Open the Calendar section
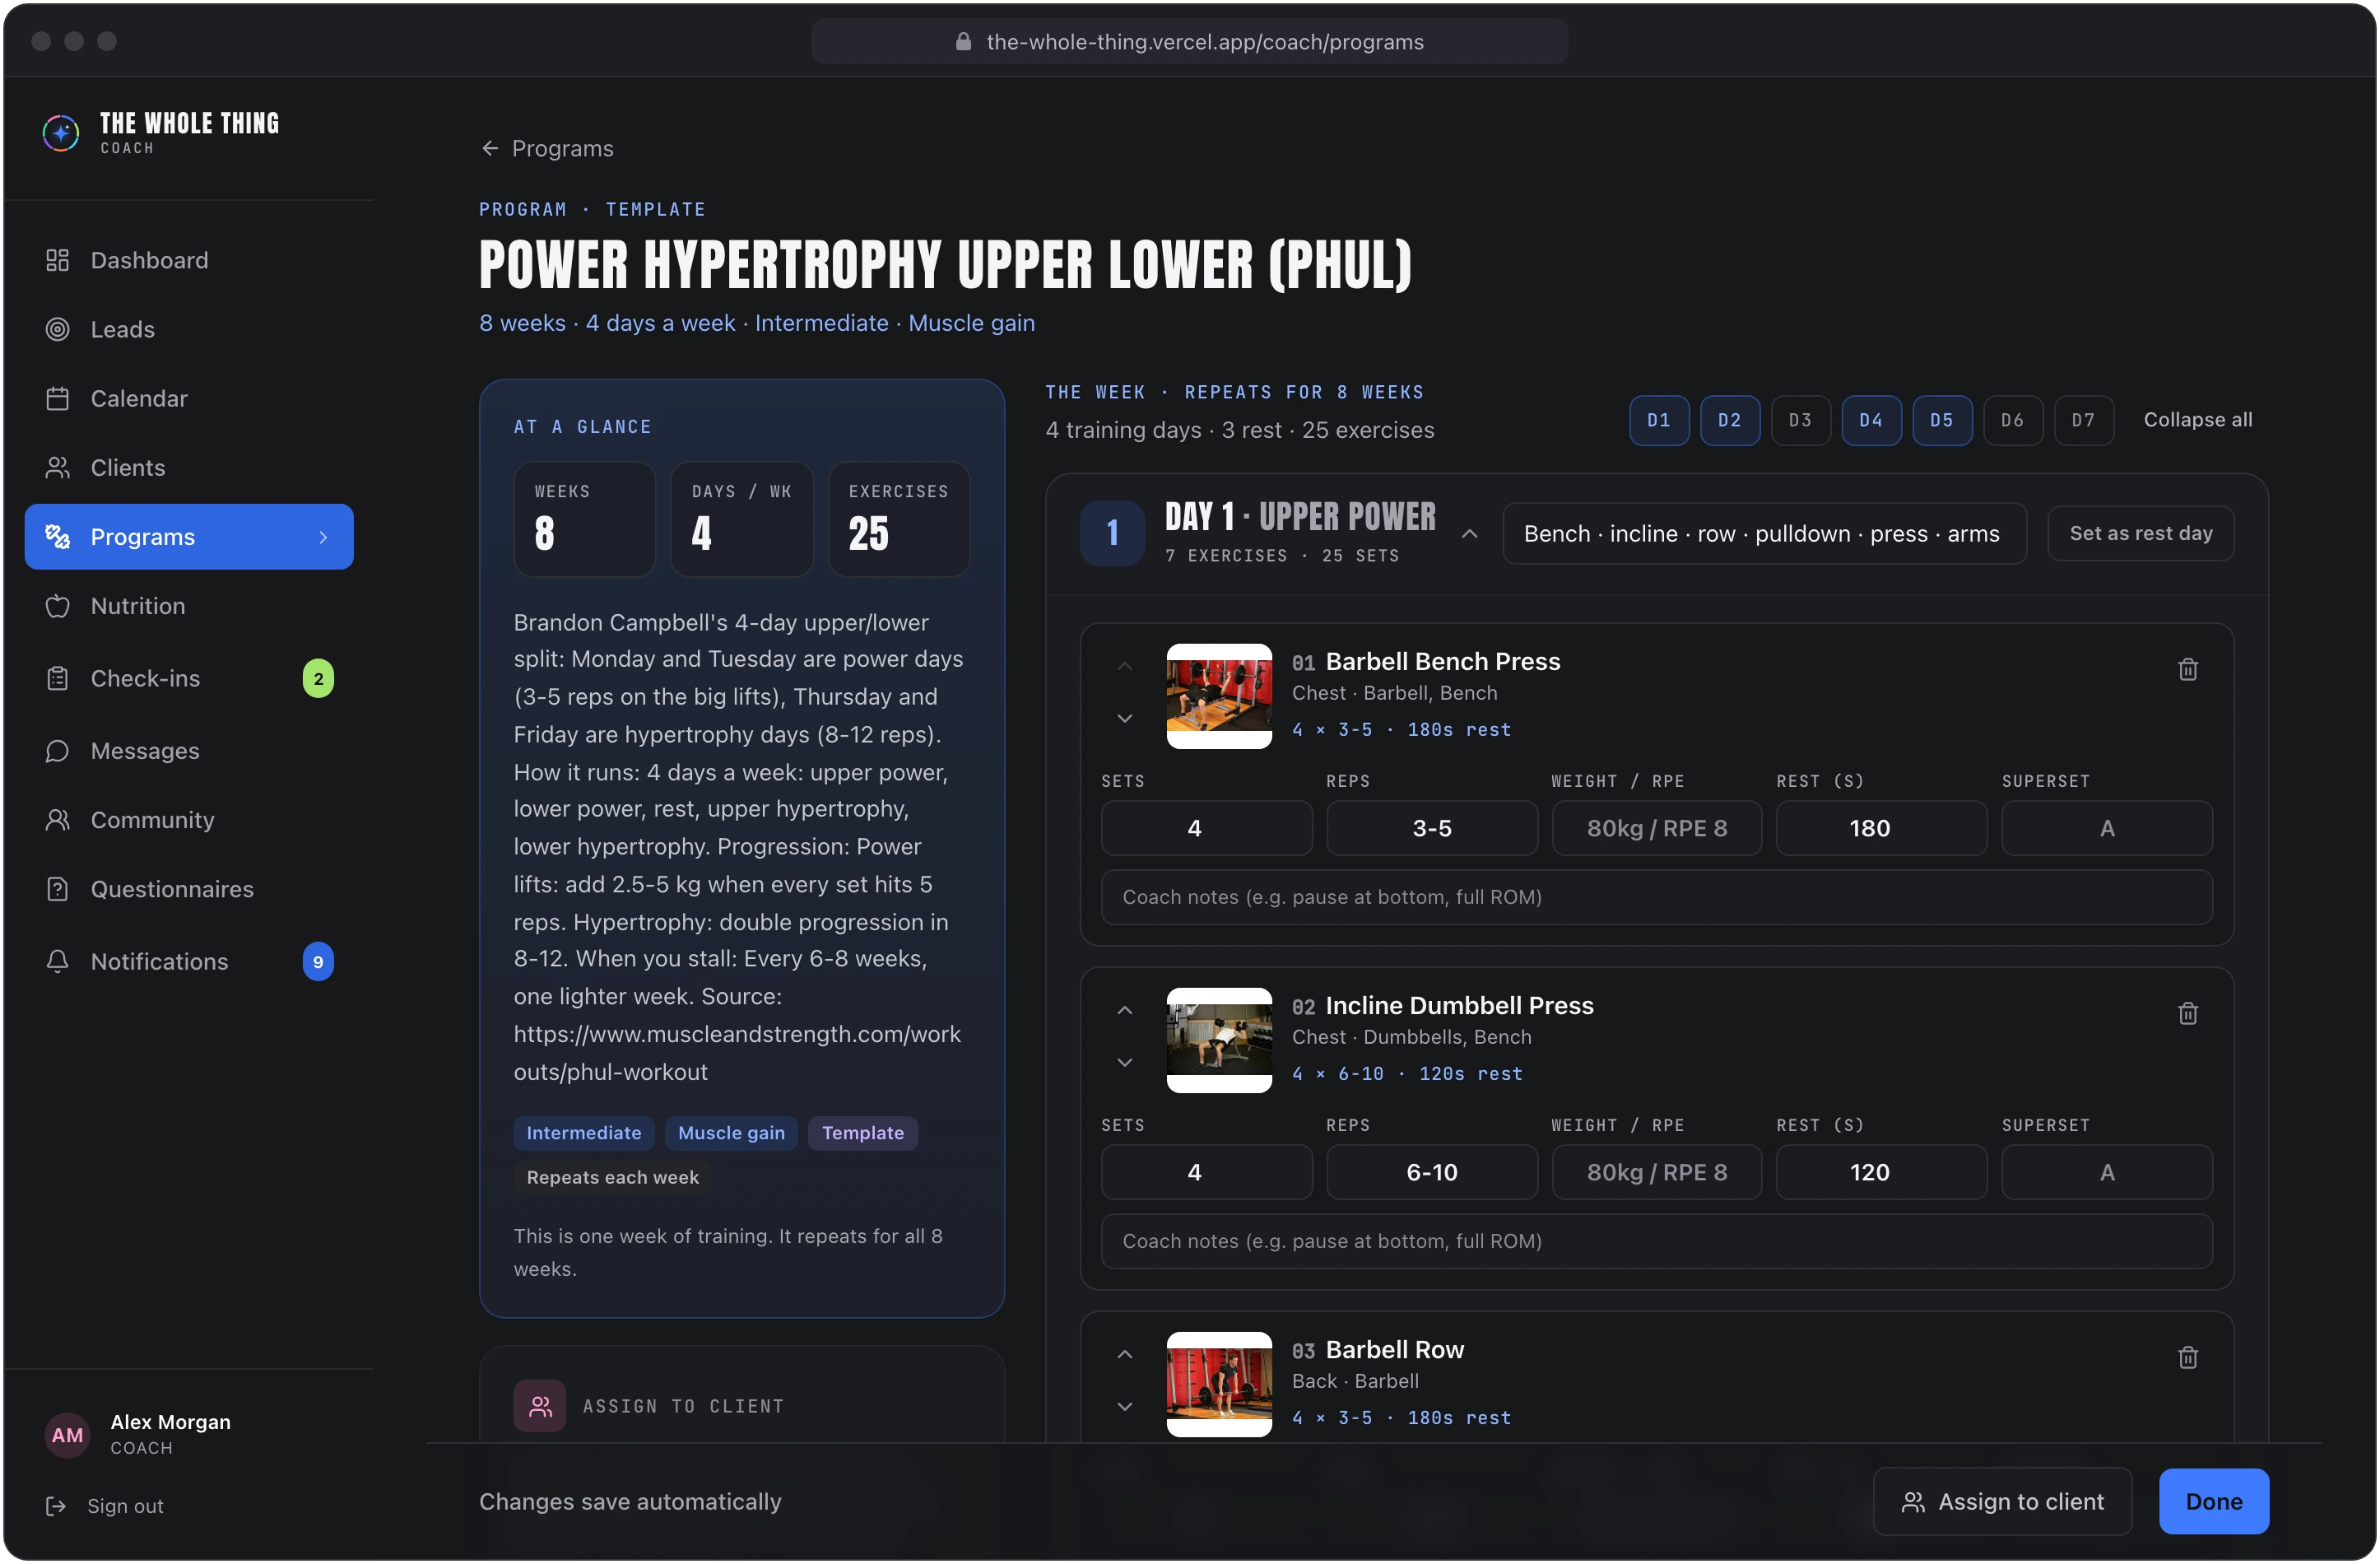2380x1564 pixels. 189,398
